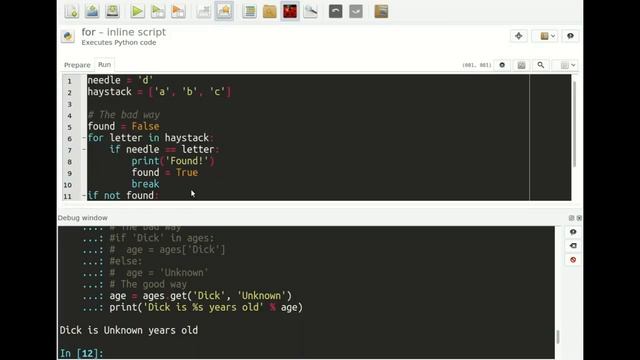Save the experiment via toolbar icon
Viewport: 640px width, 360px height.
tap(112, 11)
